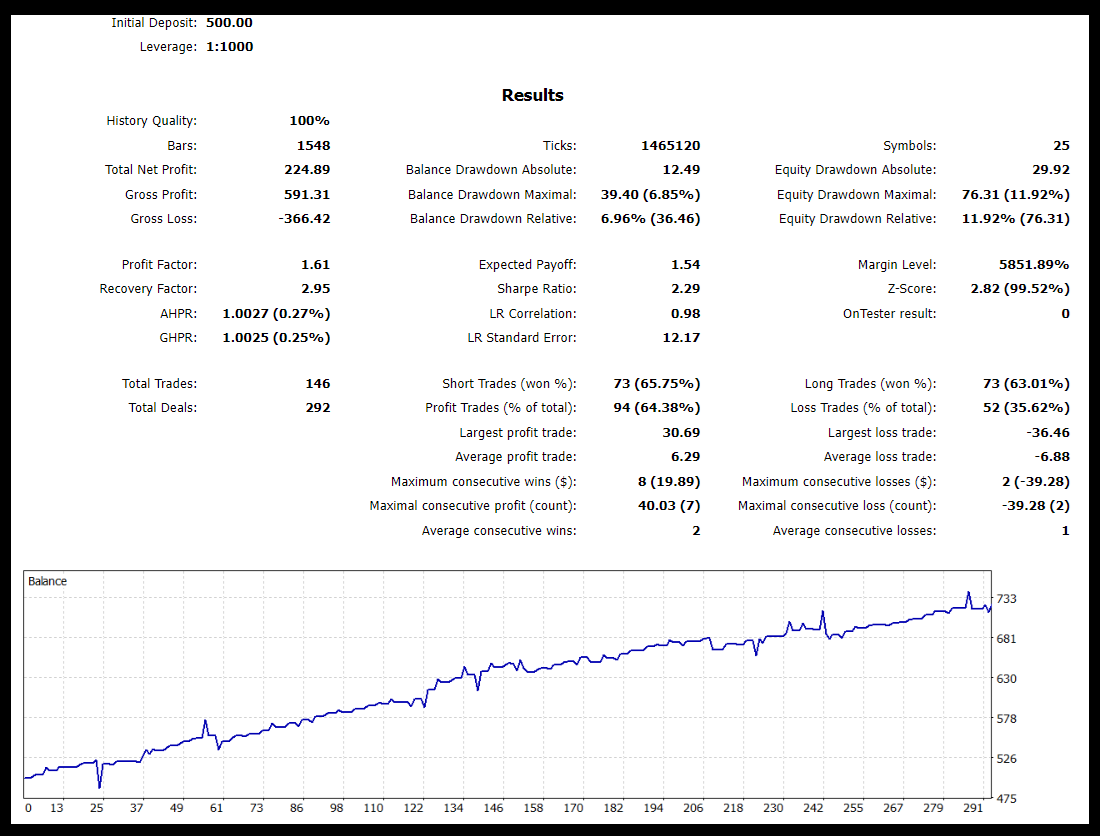Select the GHPR value 1.0025 (0.25%)
This screenshot has width=1100, height=836.
[x=276, y=338]
